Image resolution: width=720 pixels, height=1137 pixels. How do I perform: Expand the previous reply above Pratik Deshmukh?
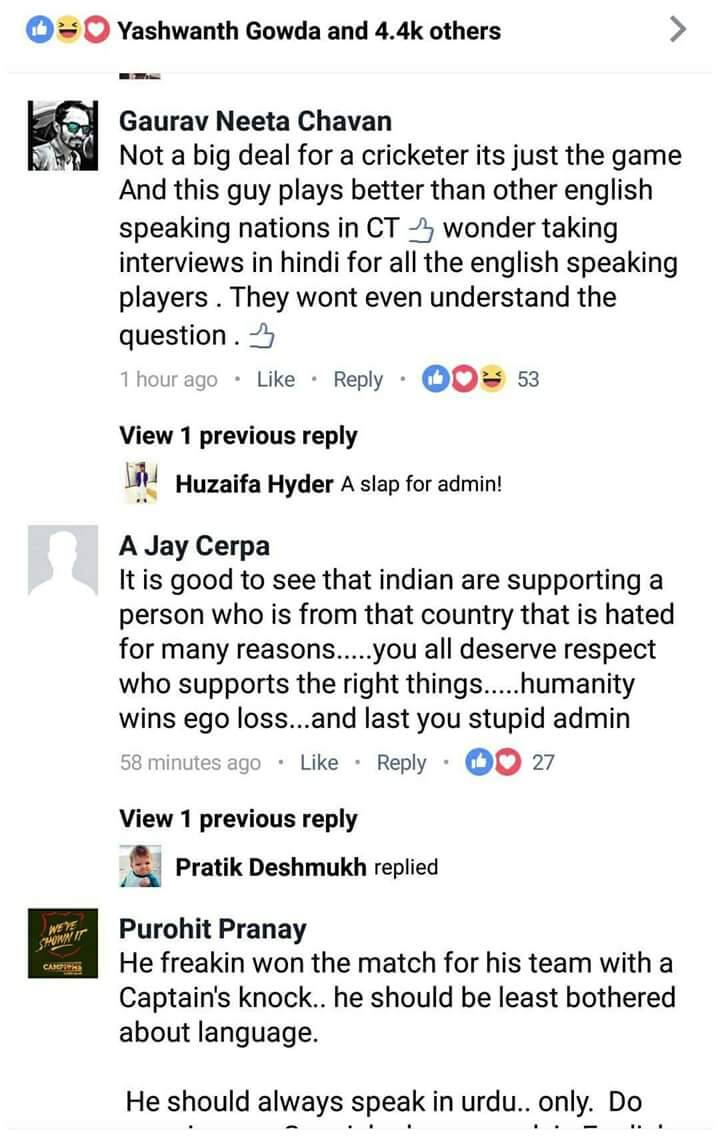238,819
